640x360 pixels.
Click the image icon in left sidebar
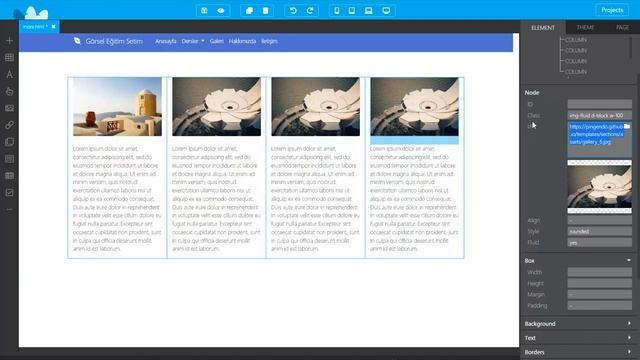click(9, 108)
